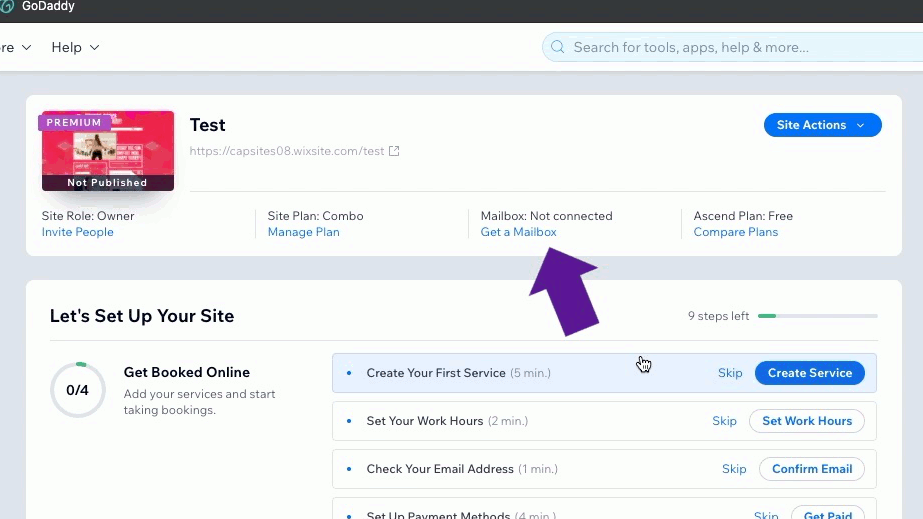The height and width of the screenshot is (519, 923).
Task: Click the 9 steps left label
Action: coord(718,316)
